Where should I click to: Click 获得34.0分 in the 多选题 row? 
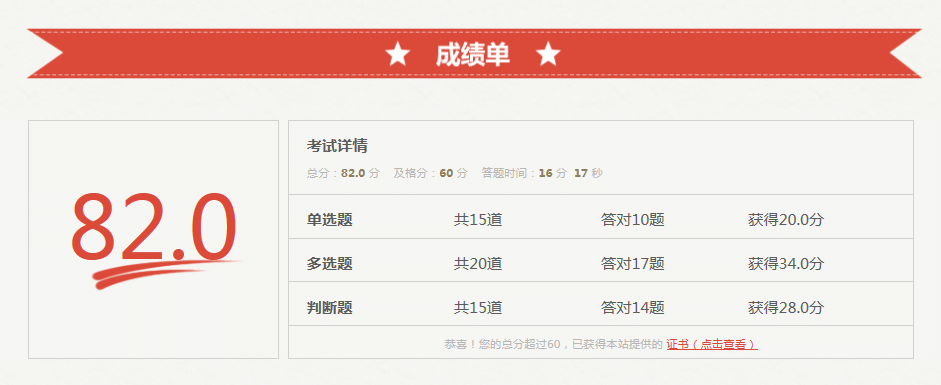pos(786,264)
